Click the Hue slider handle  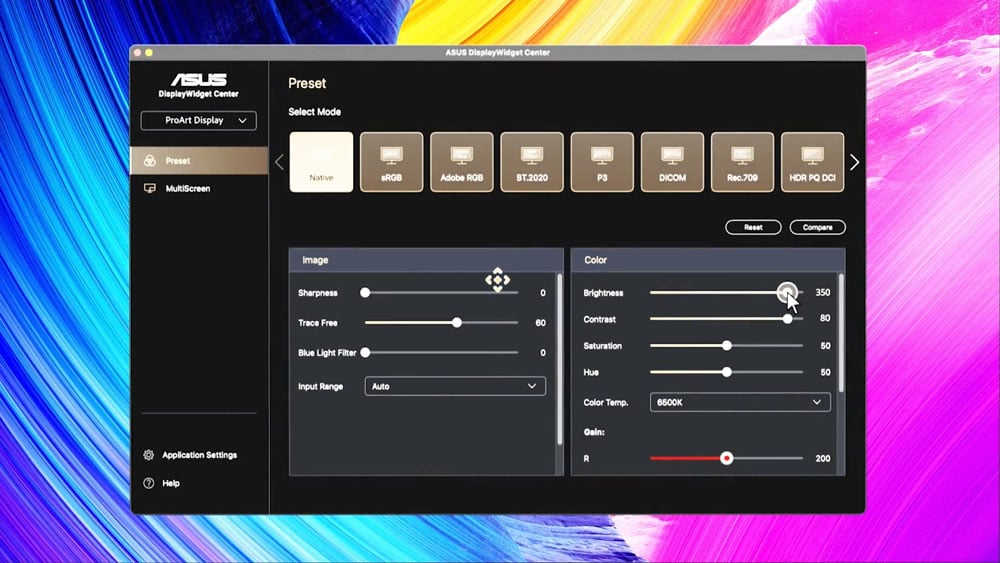[726, 372]
